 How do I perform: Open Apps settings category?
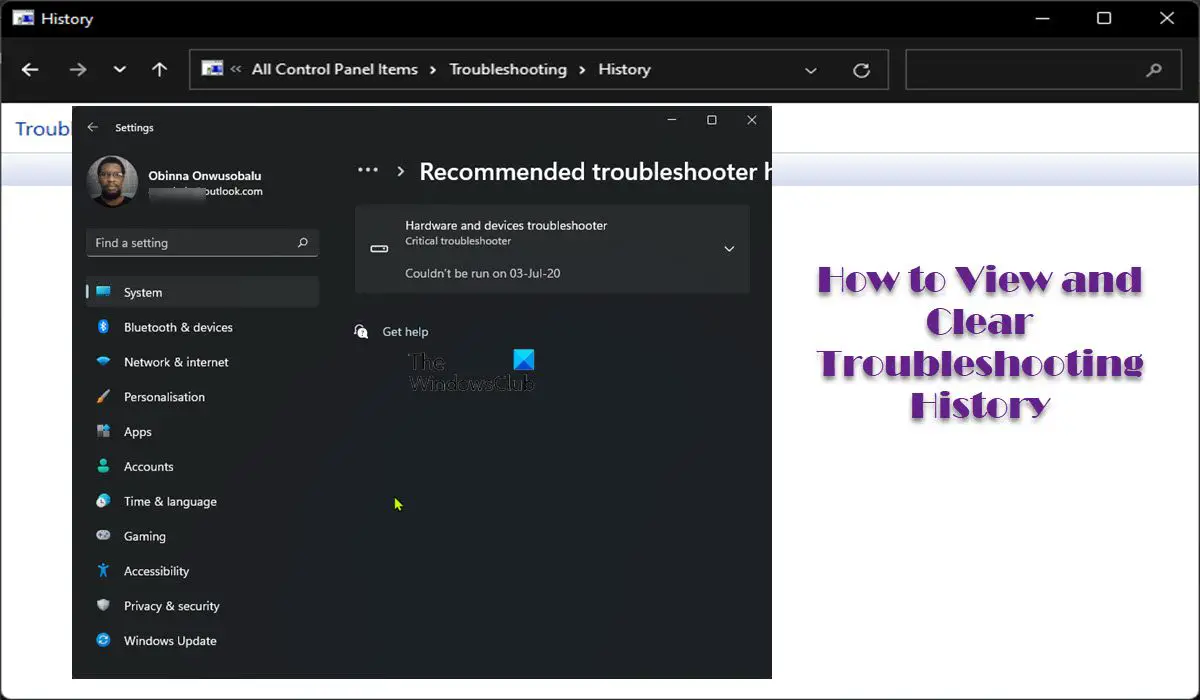(203, 432)
